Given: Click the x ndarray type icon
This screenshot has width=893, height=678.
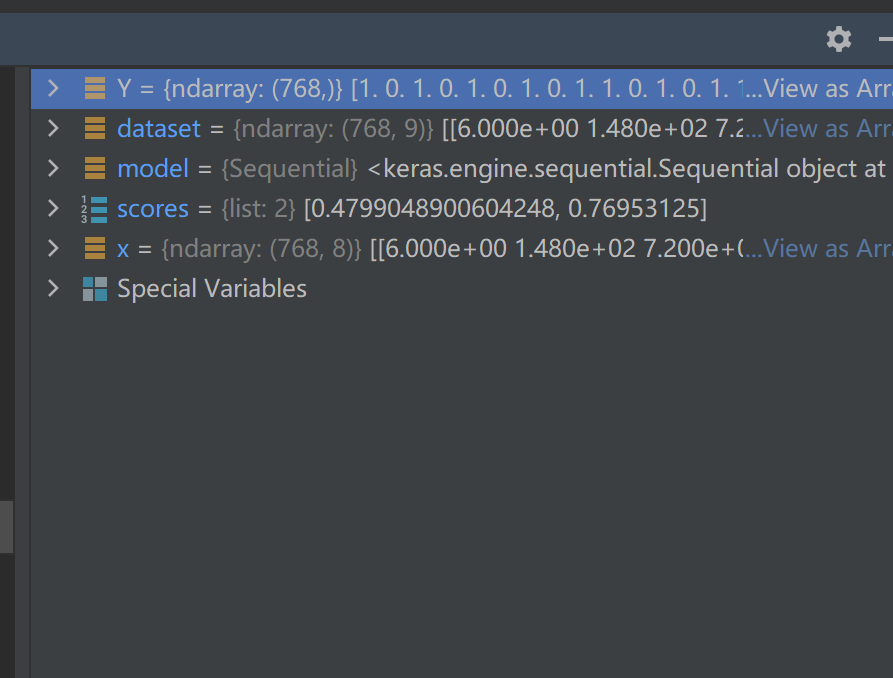Looking at the screenshot, I should coord(95,248).
